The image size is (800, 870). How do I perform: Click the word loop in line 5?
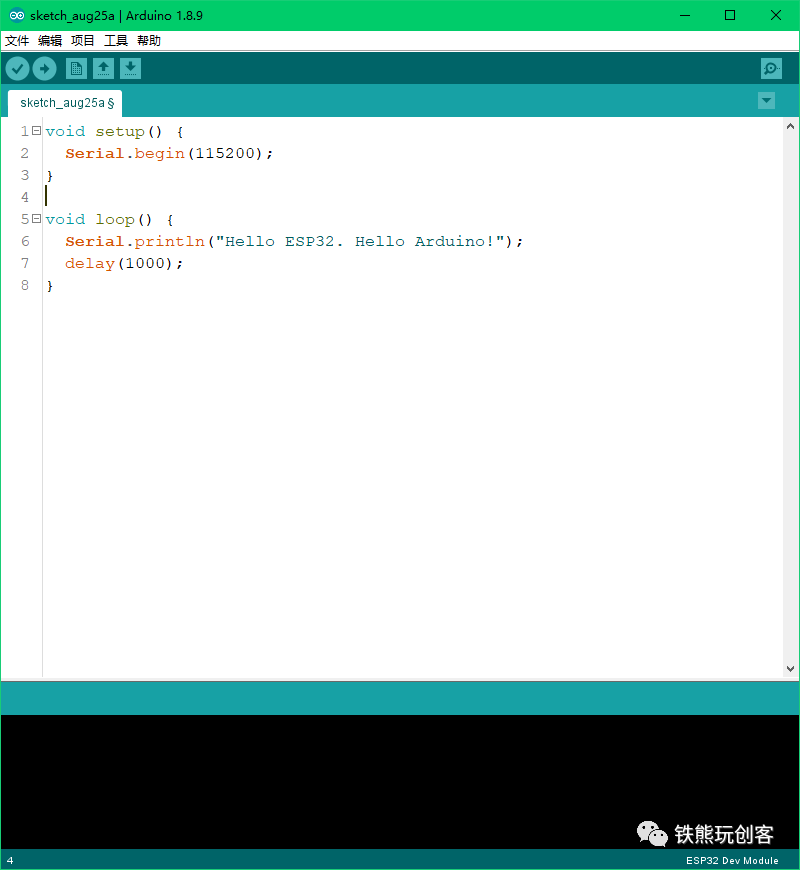pyautogui.click(x=115, y=220)
